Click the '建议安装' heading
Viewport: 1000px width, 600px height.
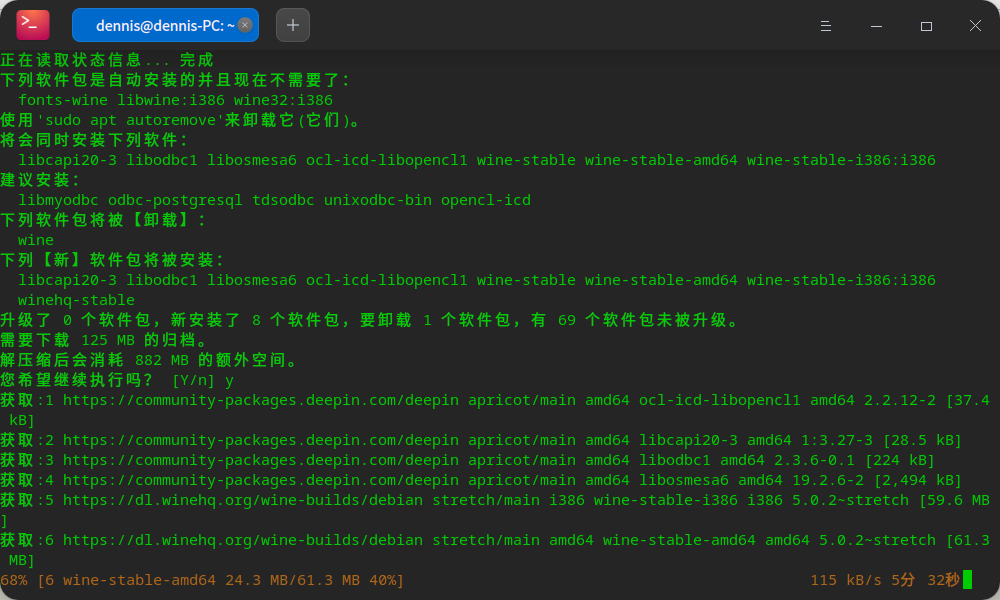pyautogui.click(x=40, y=180)
